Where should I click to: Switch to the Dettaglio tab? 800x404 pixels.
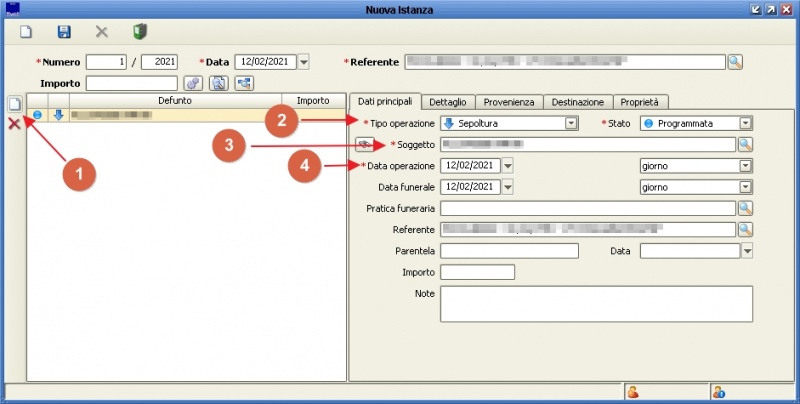(x=448, y=102)
